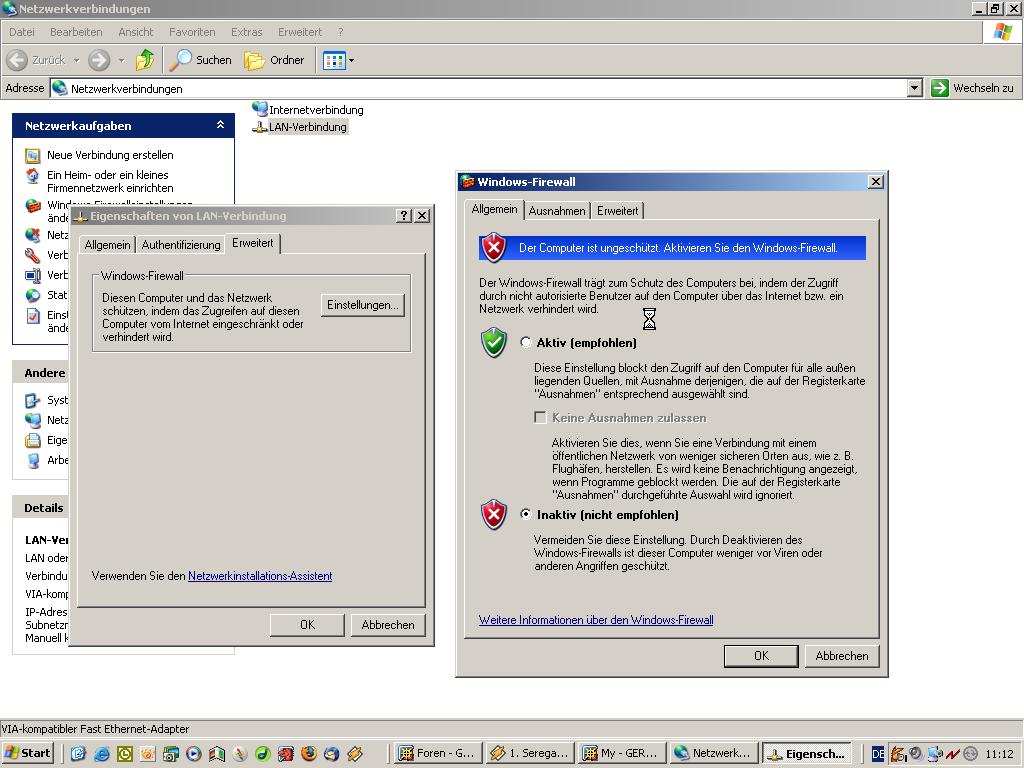Click the forward navigation arrow icon
This screenshot has height=768, width=1024.
99,60
